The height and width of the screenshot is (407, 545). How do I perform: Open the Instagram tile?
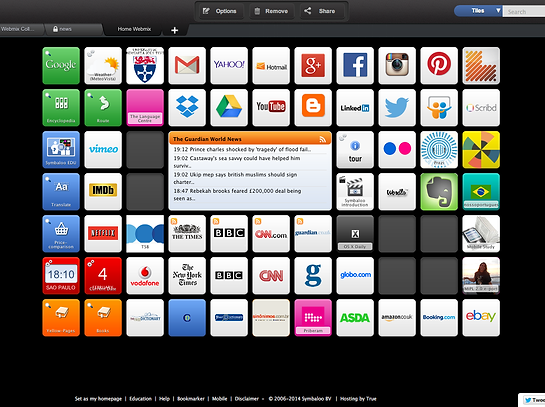[x=397, y=66]
